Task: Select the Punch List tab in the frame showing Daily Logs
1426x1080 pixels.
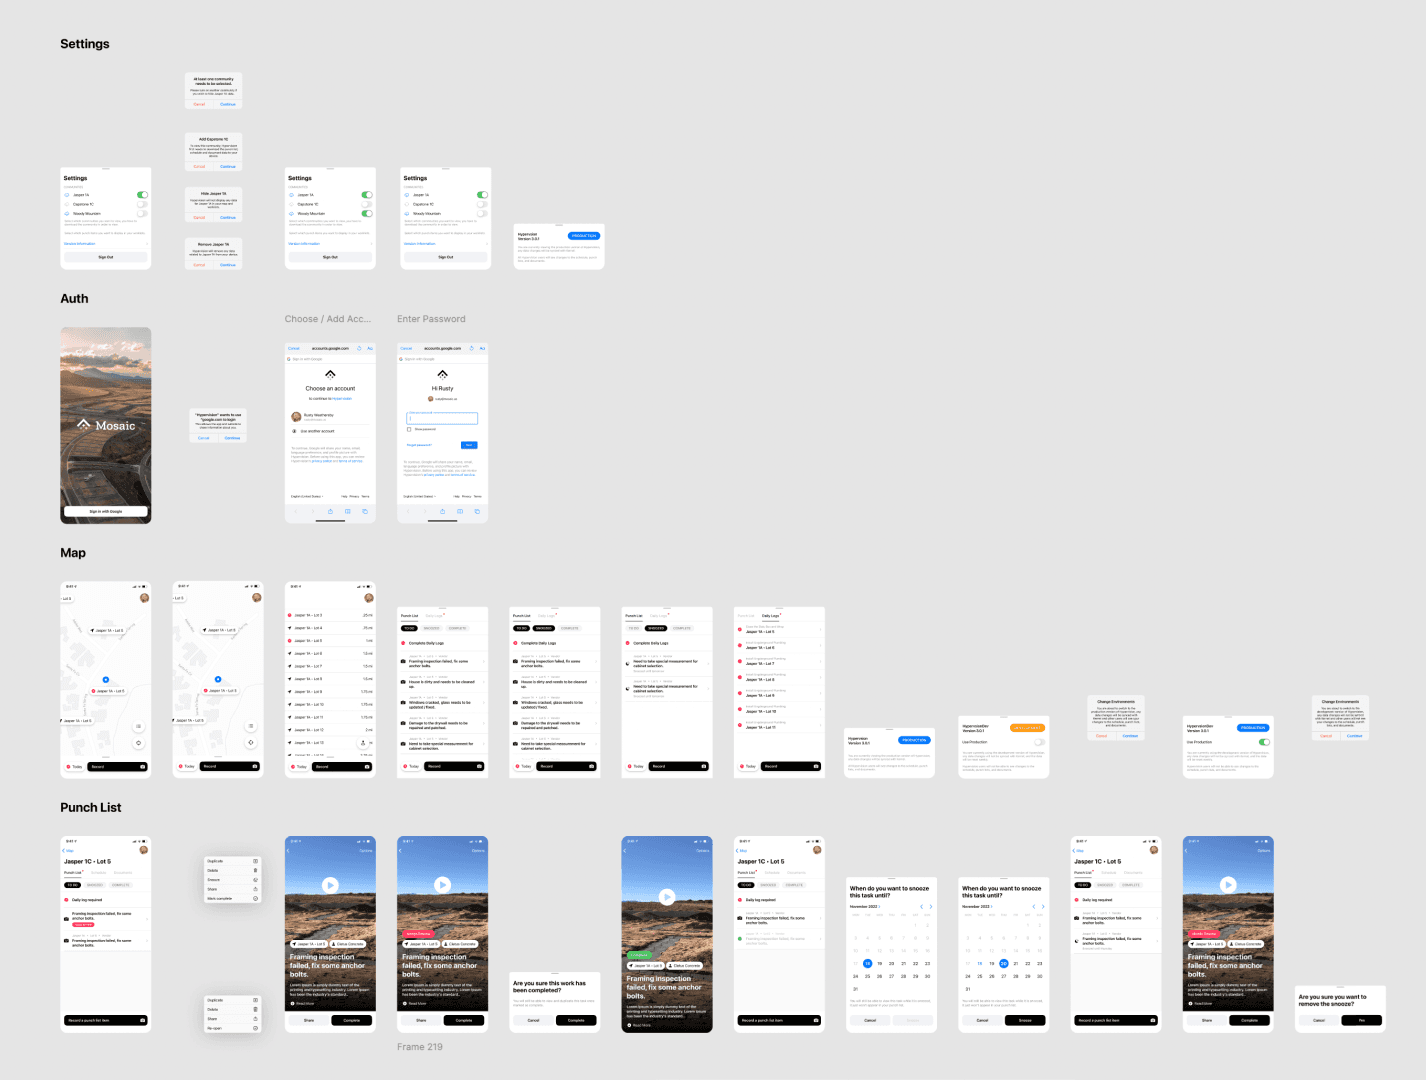Action: point(746,616)
